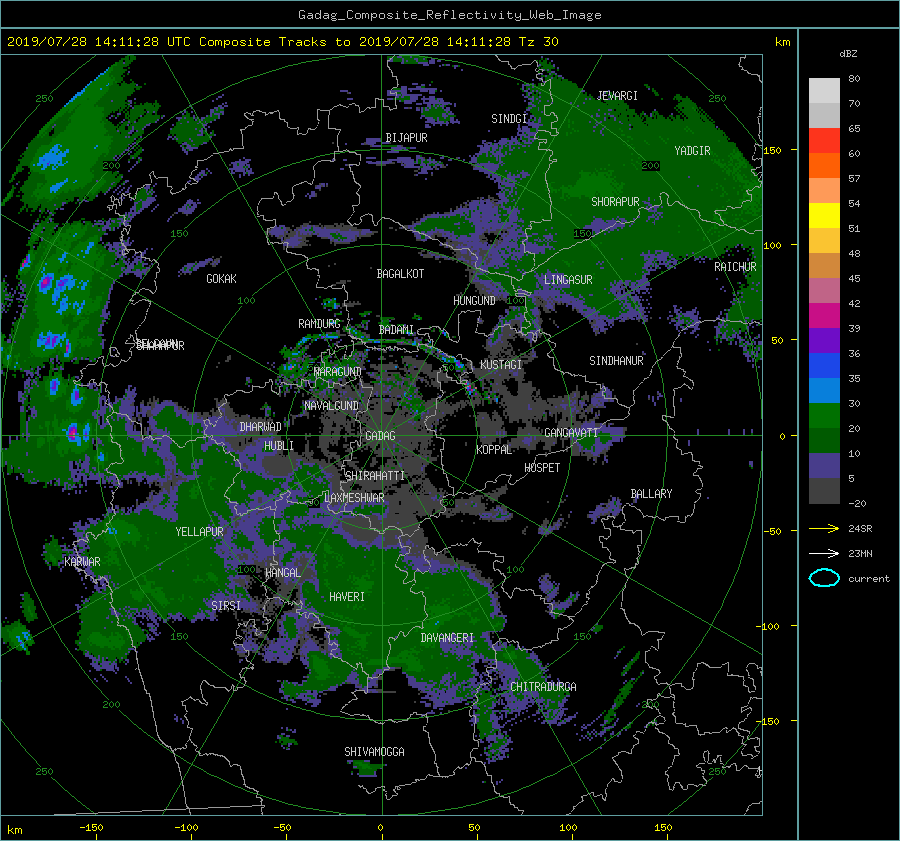This screenshot has height=841, width=900.
Task: Pick the magenta 39 dBZ color swatch
Action: [x=824, y=316]
